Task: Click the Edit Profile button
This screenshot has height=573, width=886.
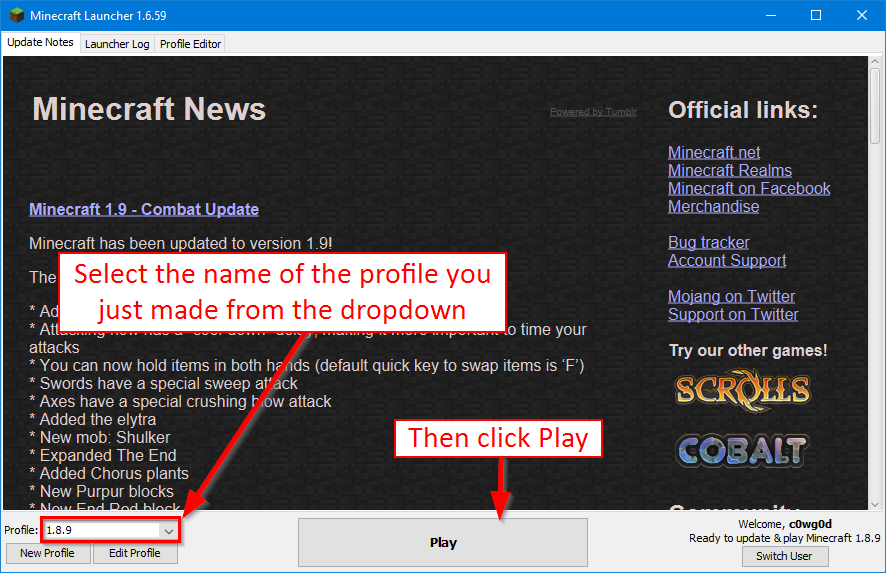Action: point(134,553)
